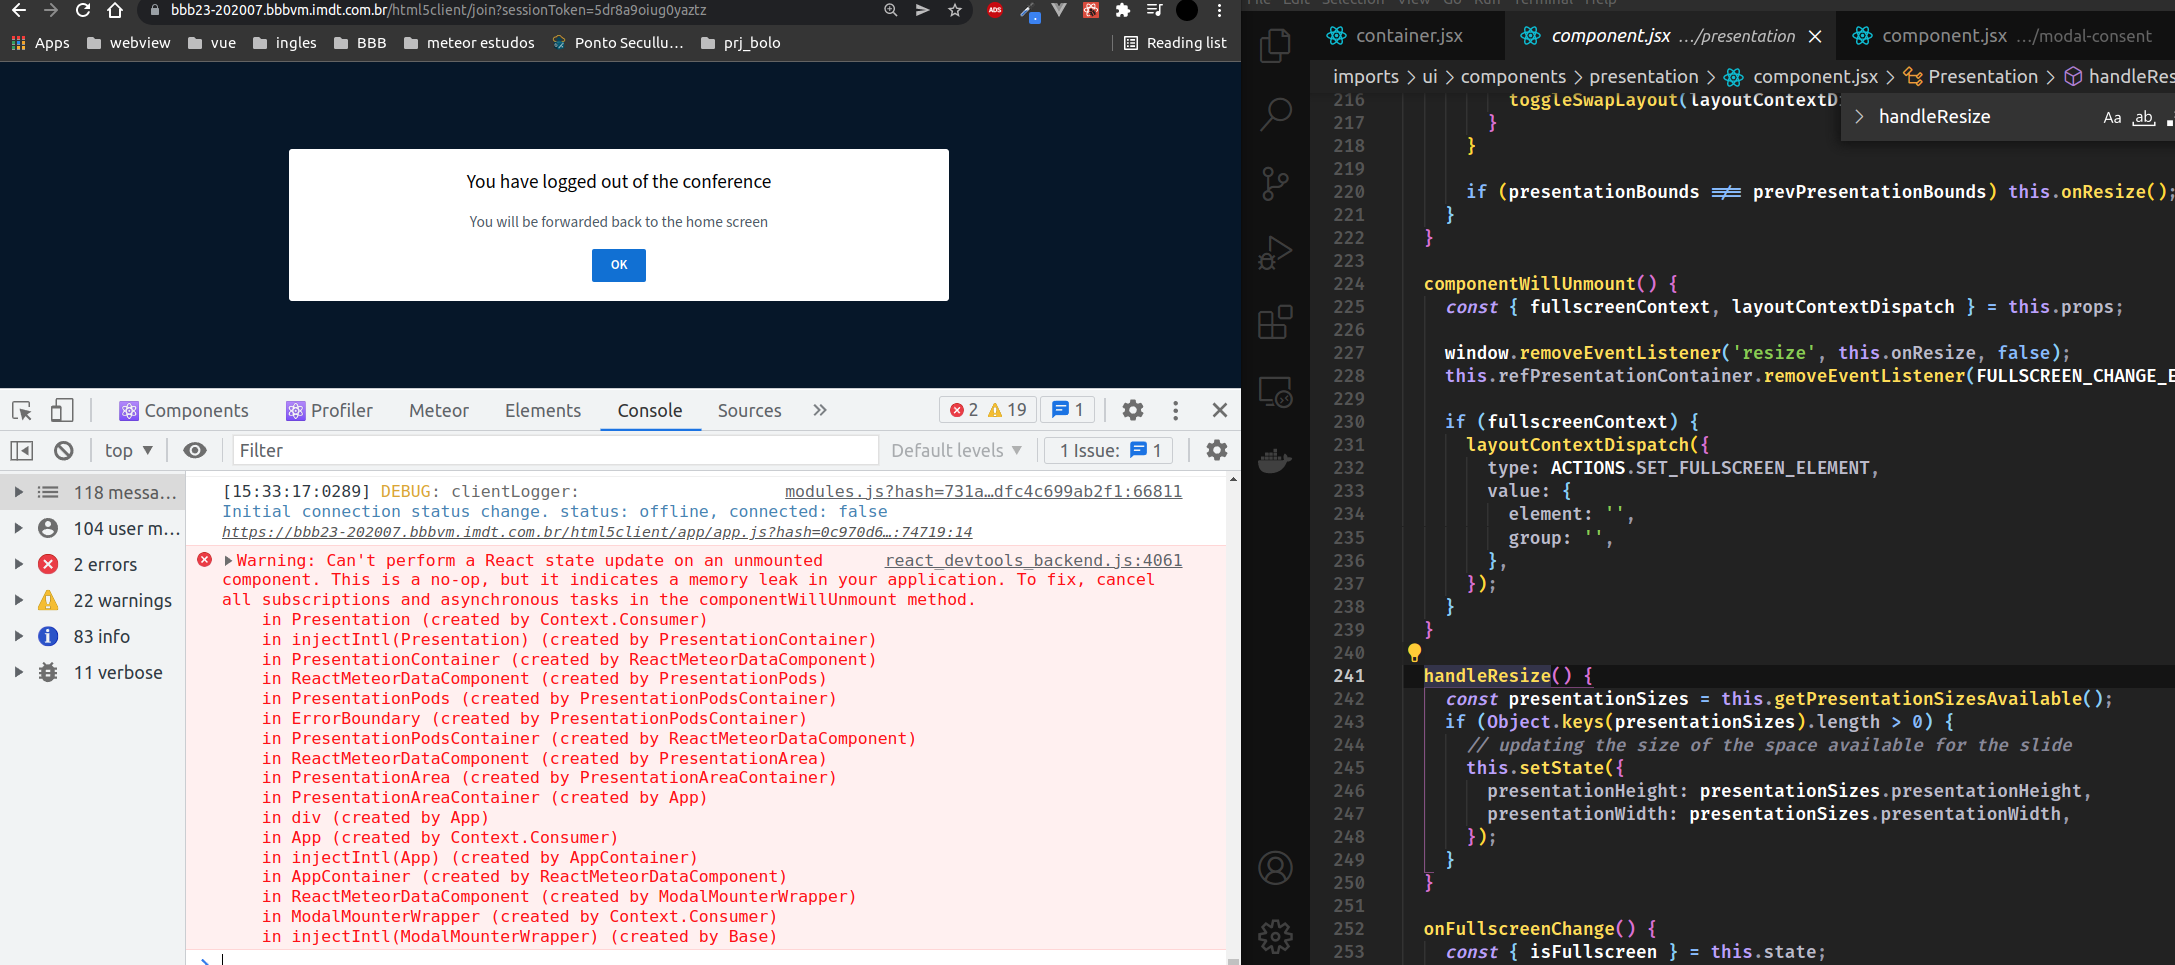Open Accounts icon in VS Code

1275,868
